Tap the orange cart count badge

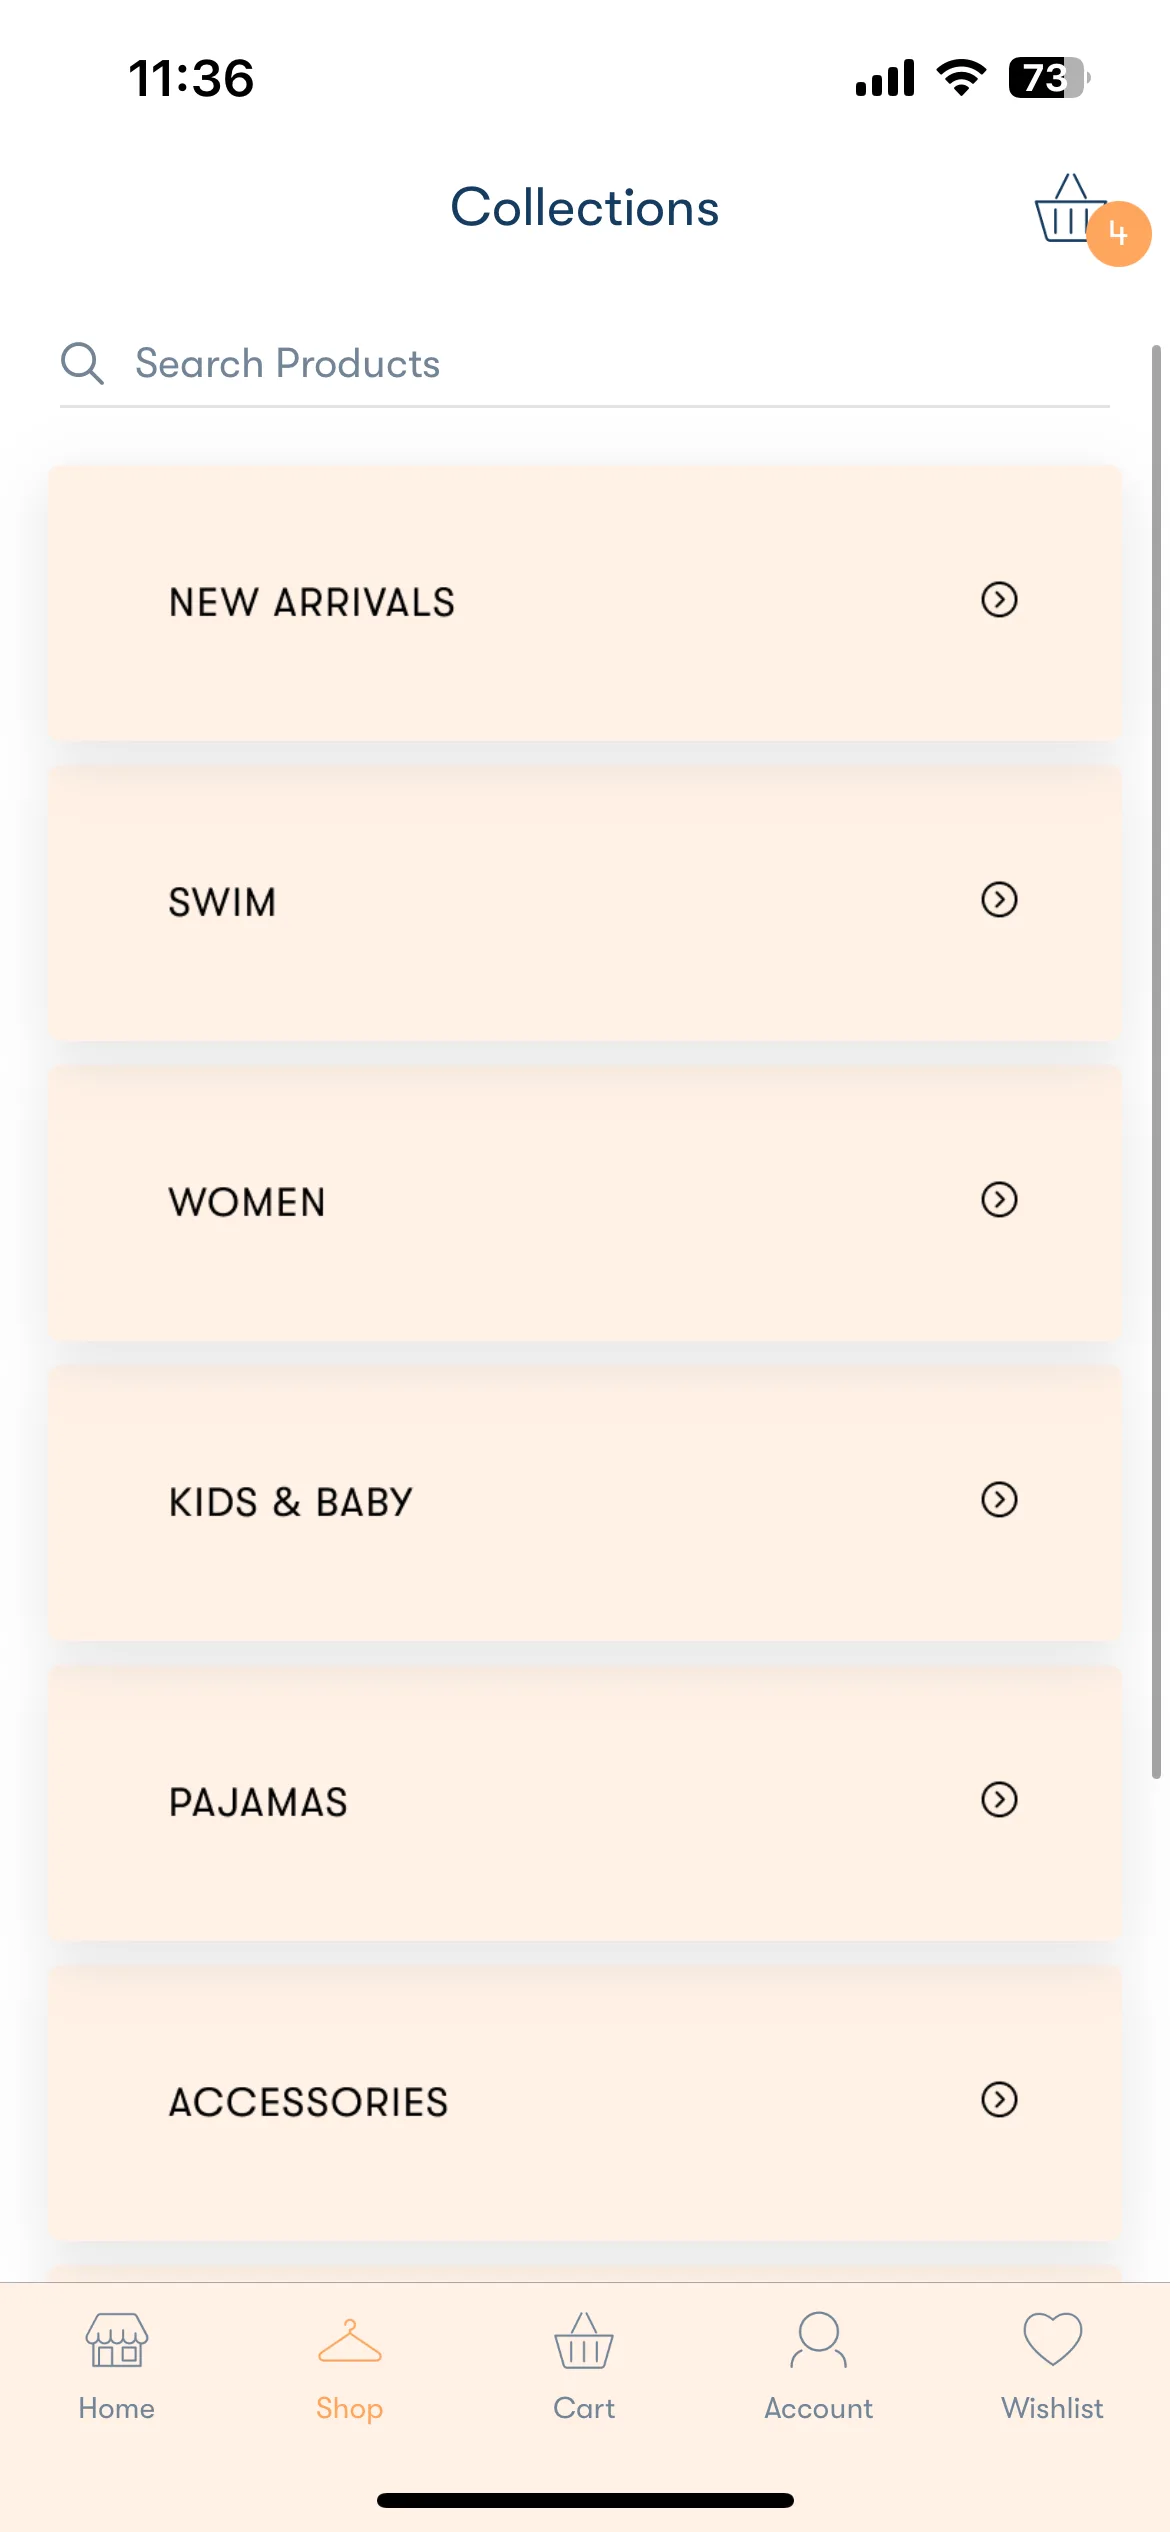pyautogui.click(x=1119, y=234)
